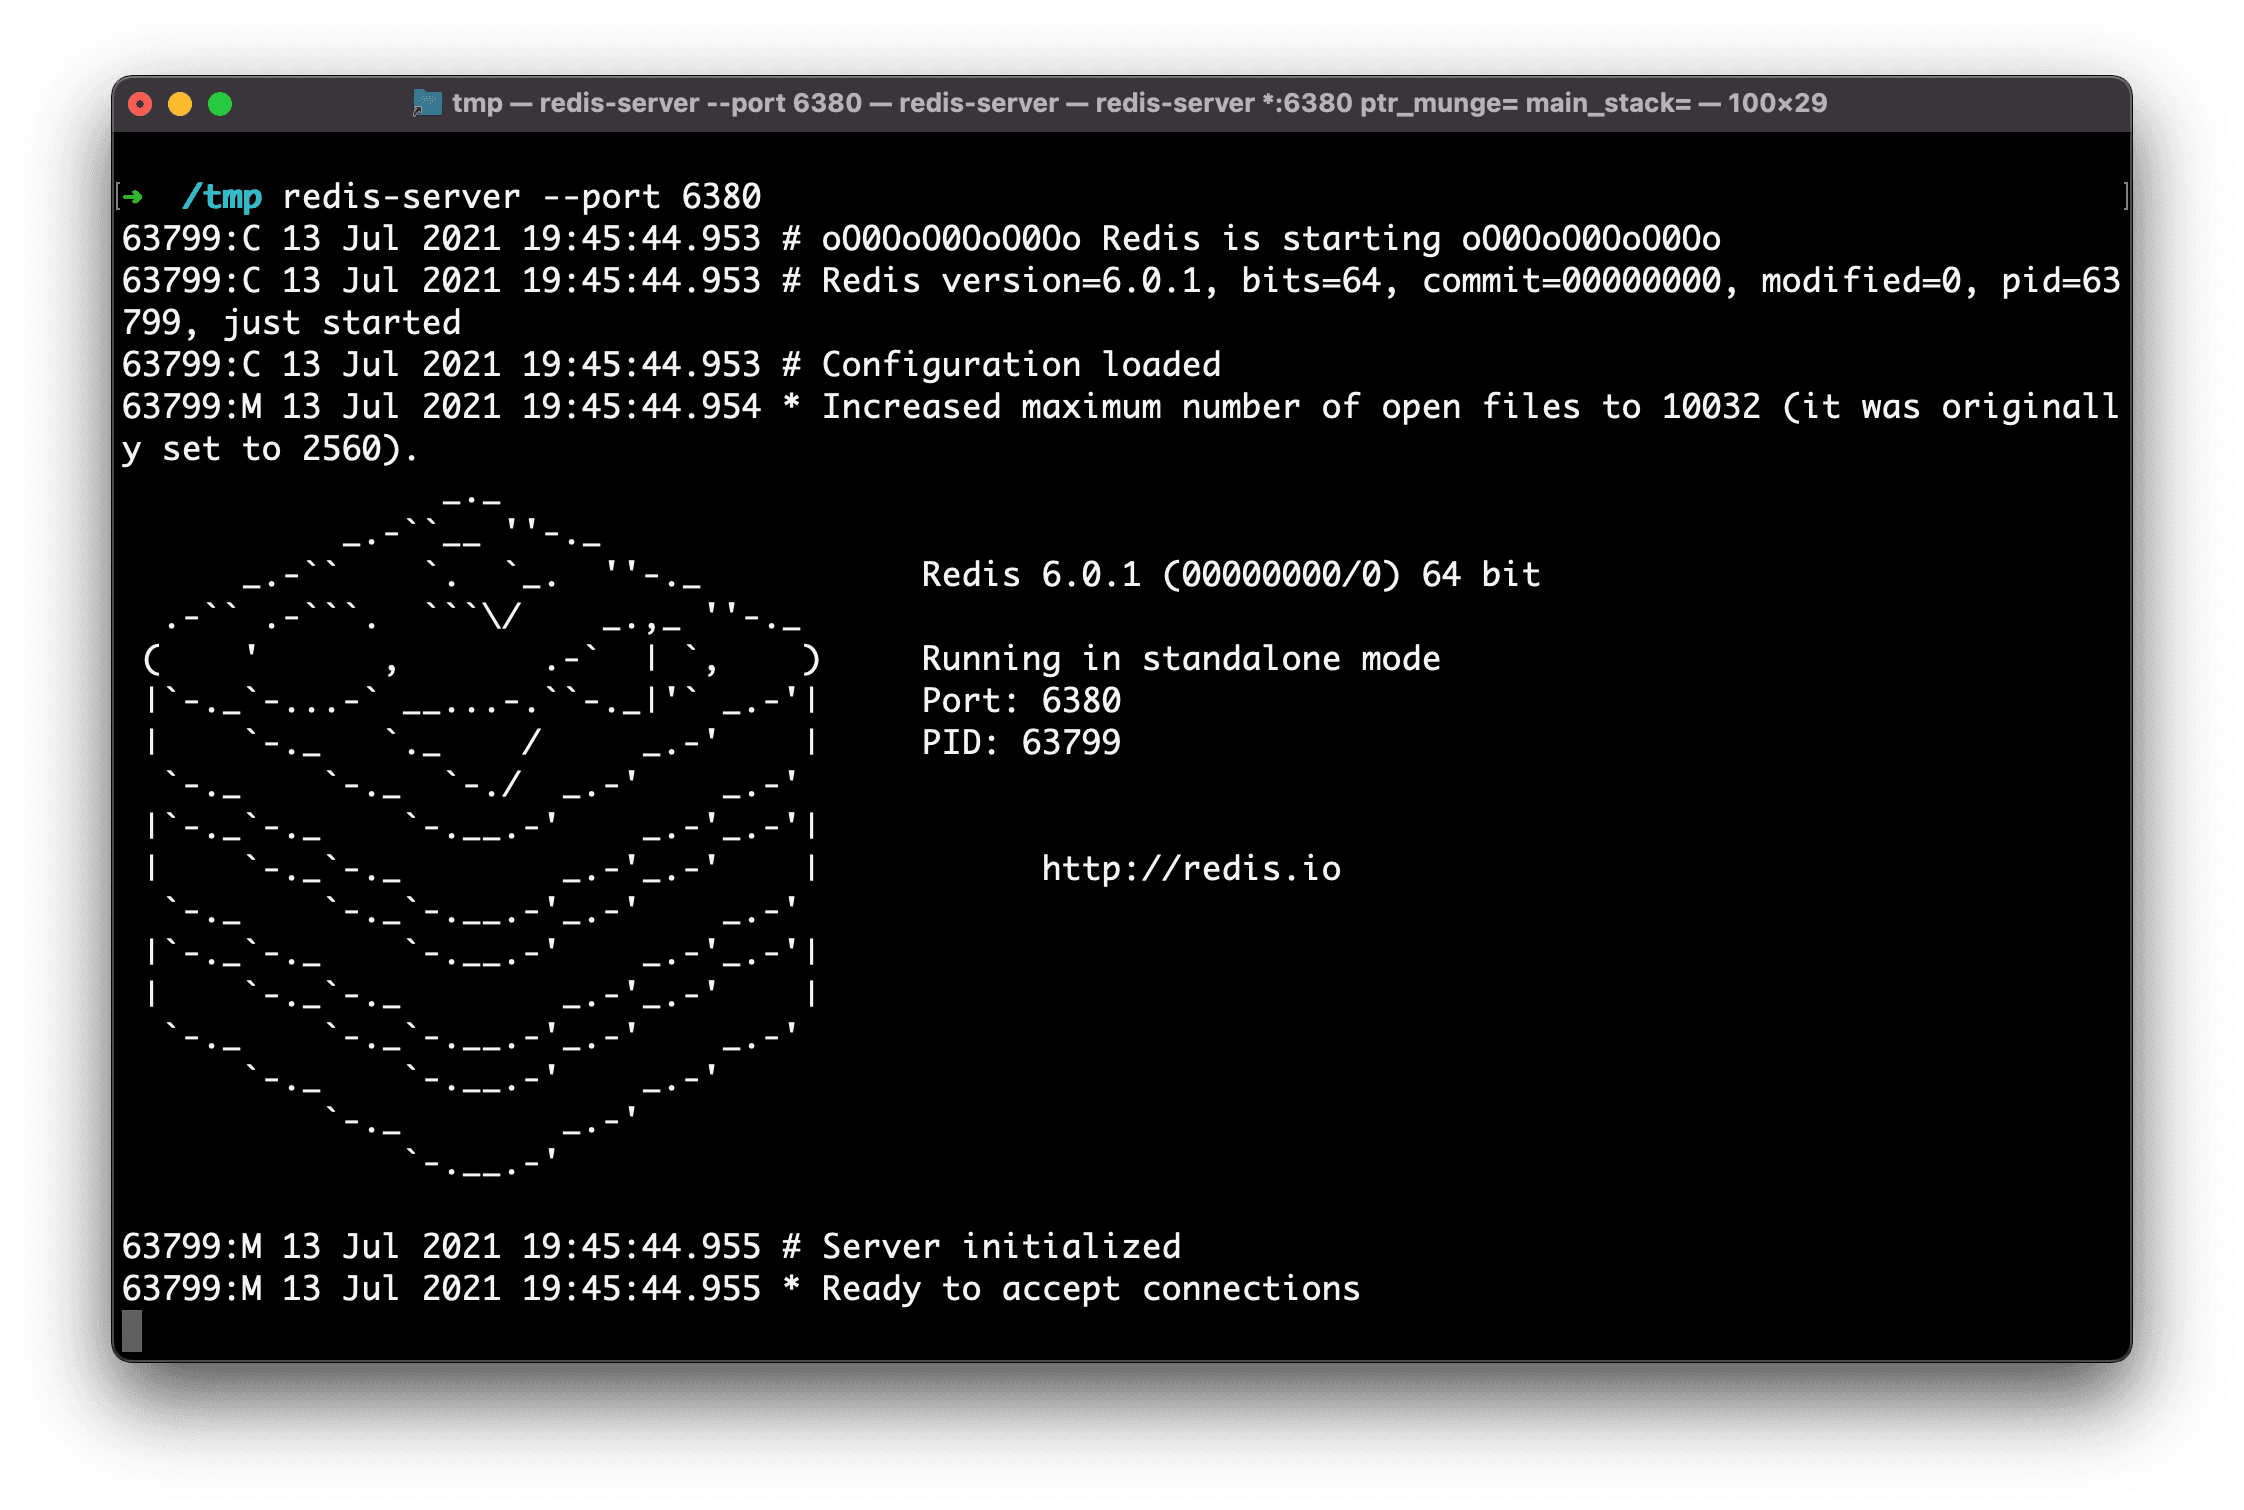Click the terminal cursor block
The image size is (2244, 1510).
[x=132, y=1331]
